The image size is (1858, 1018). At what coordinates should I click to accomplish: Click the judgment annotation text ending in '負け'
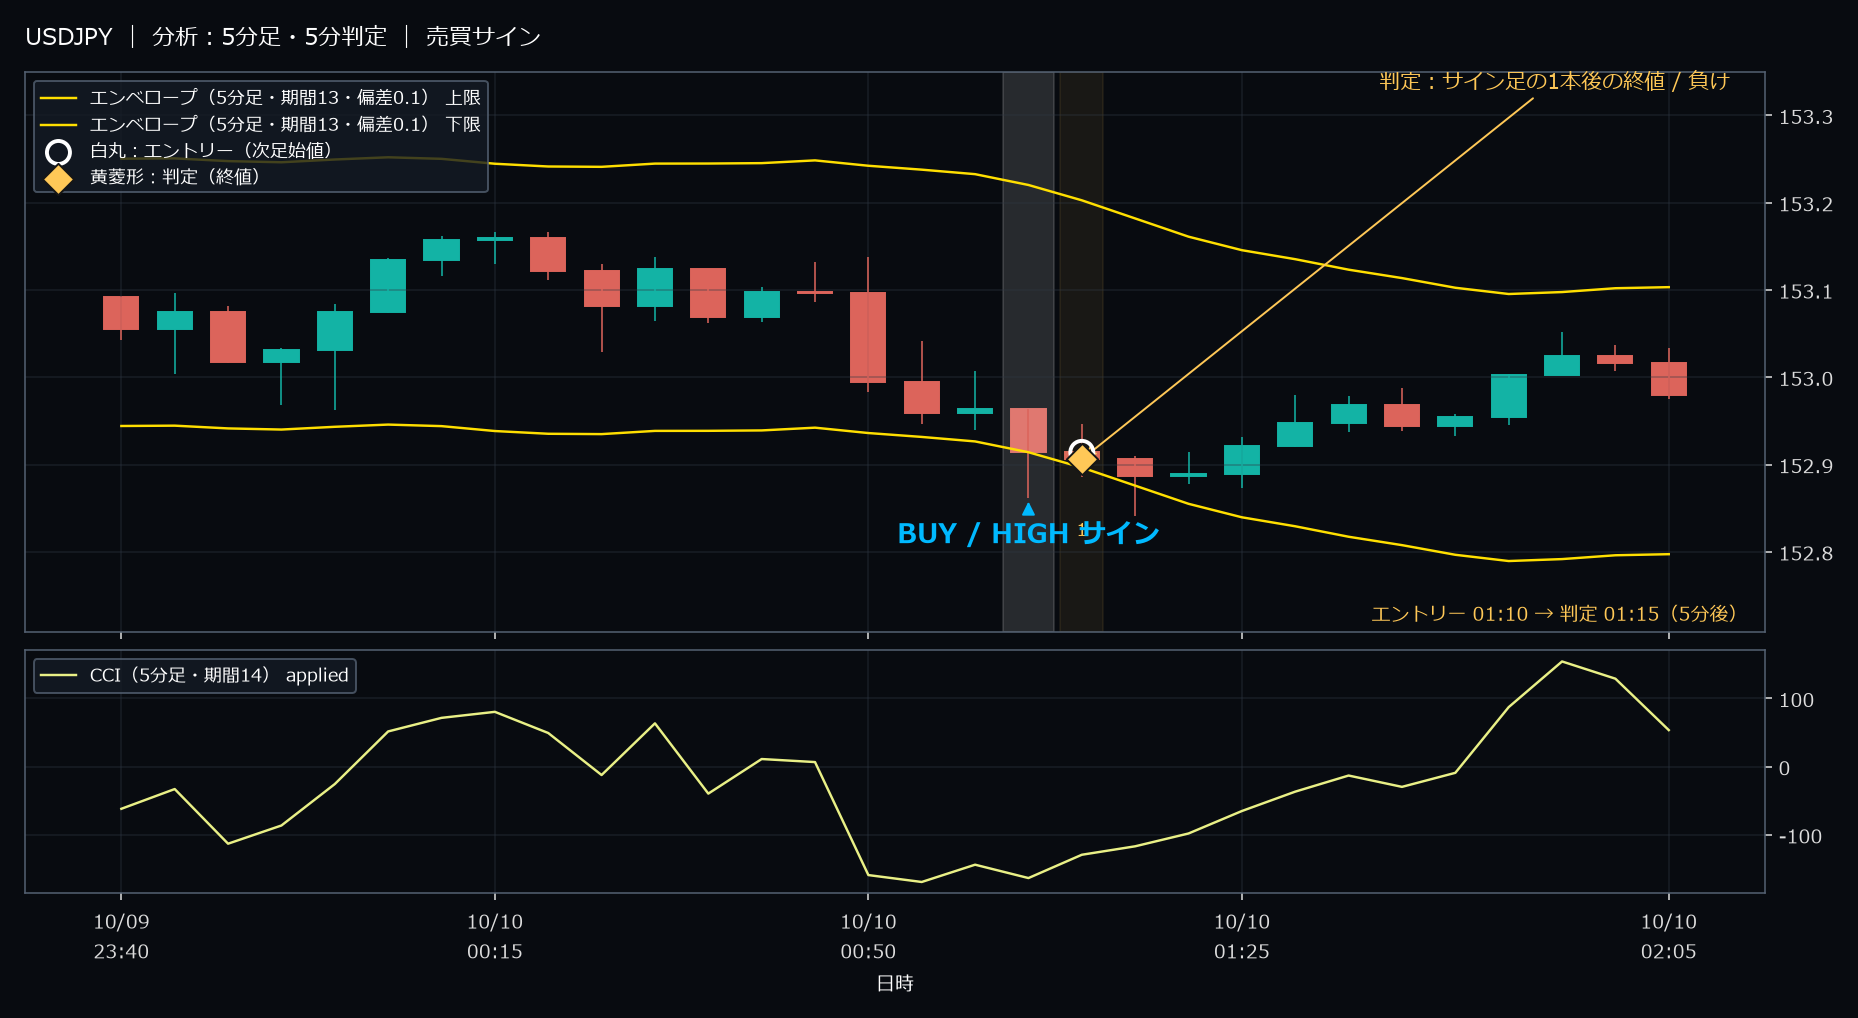tap(1554, 81)
